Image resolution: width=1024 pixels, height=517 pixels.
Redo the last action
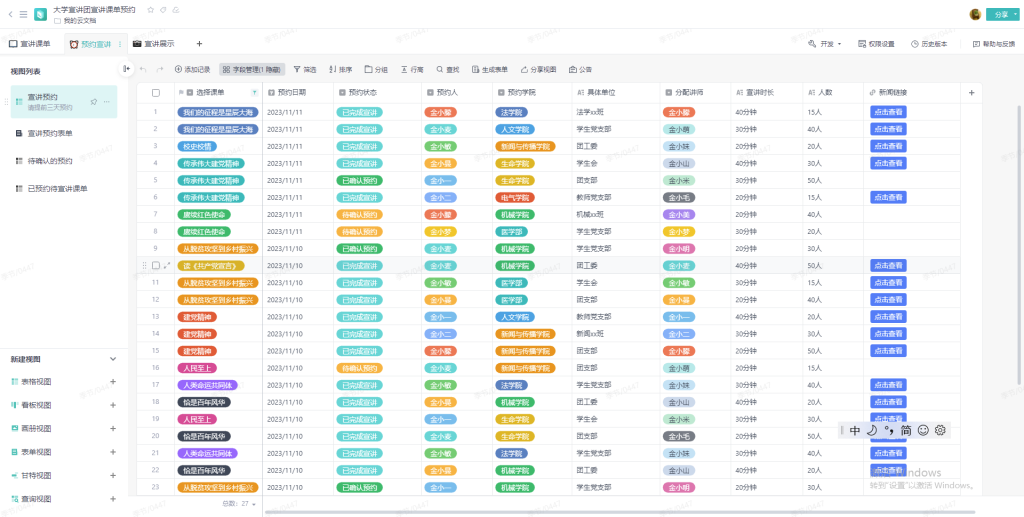[159, 69]
